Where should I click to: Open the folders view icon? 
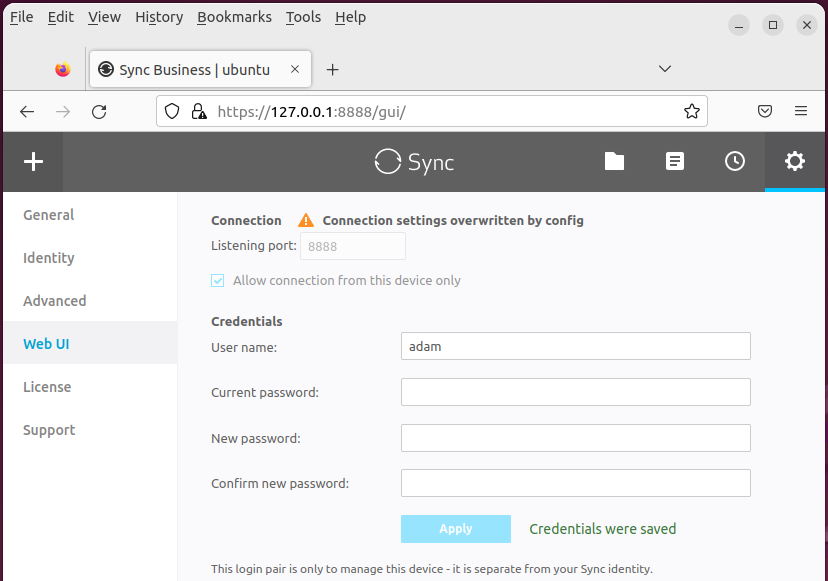[x=614, y=162]
